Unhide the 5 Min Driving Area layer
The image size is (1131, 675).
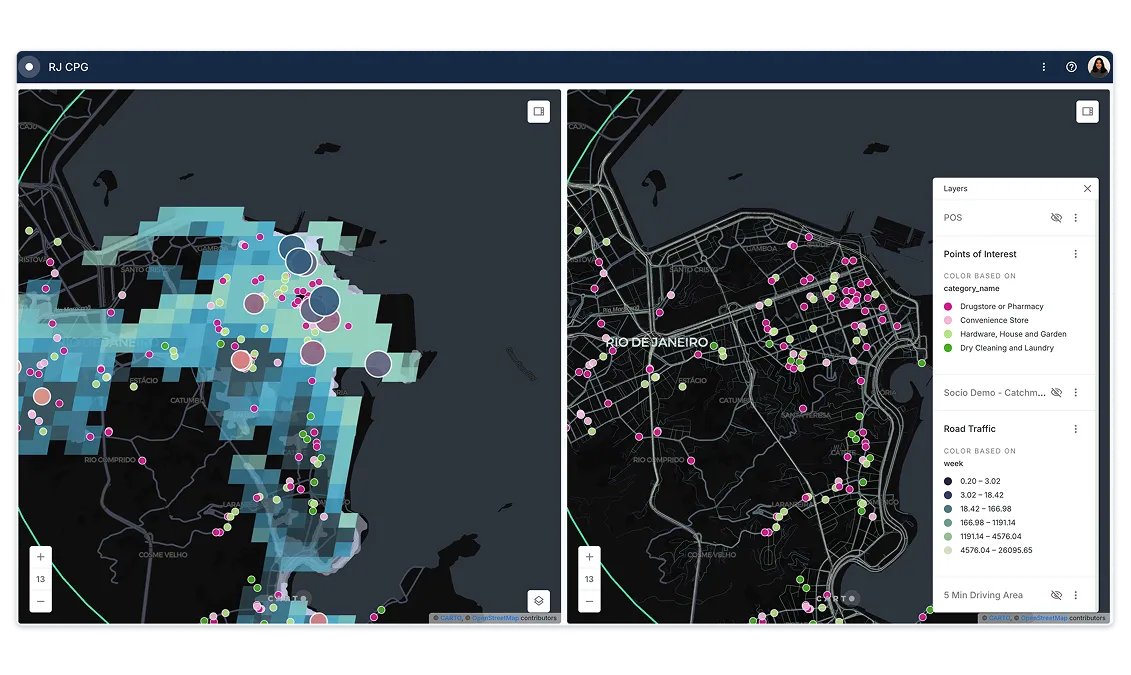(x=1056, y=594)
